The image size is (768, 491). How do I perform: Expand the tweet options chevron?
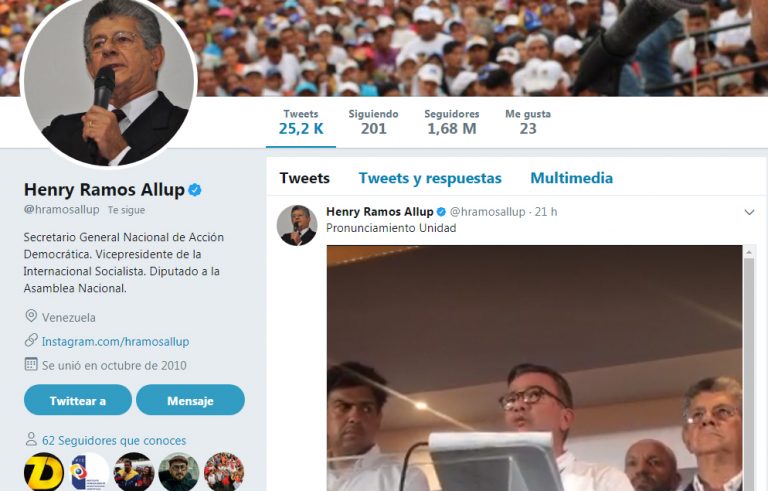click(x=749, y=212)
